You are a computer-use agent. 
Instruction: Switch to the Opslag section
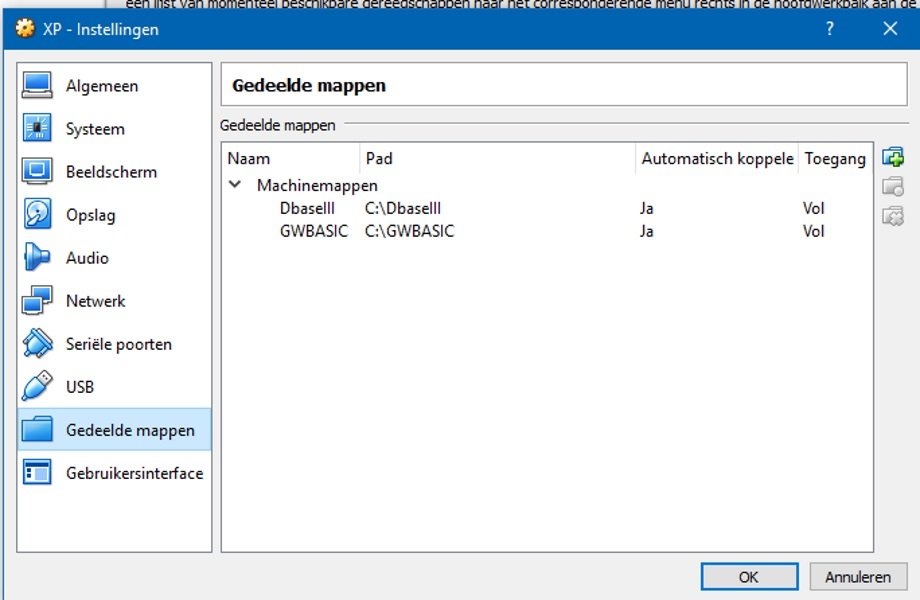pyautogui.click(x=114, y=215)
